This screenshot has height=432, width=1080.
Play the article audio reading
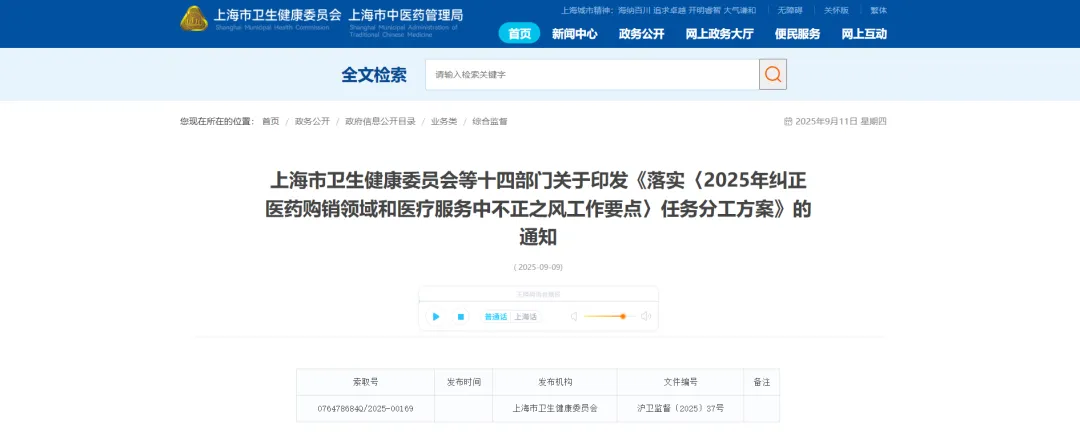[436, 316]
